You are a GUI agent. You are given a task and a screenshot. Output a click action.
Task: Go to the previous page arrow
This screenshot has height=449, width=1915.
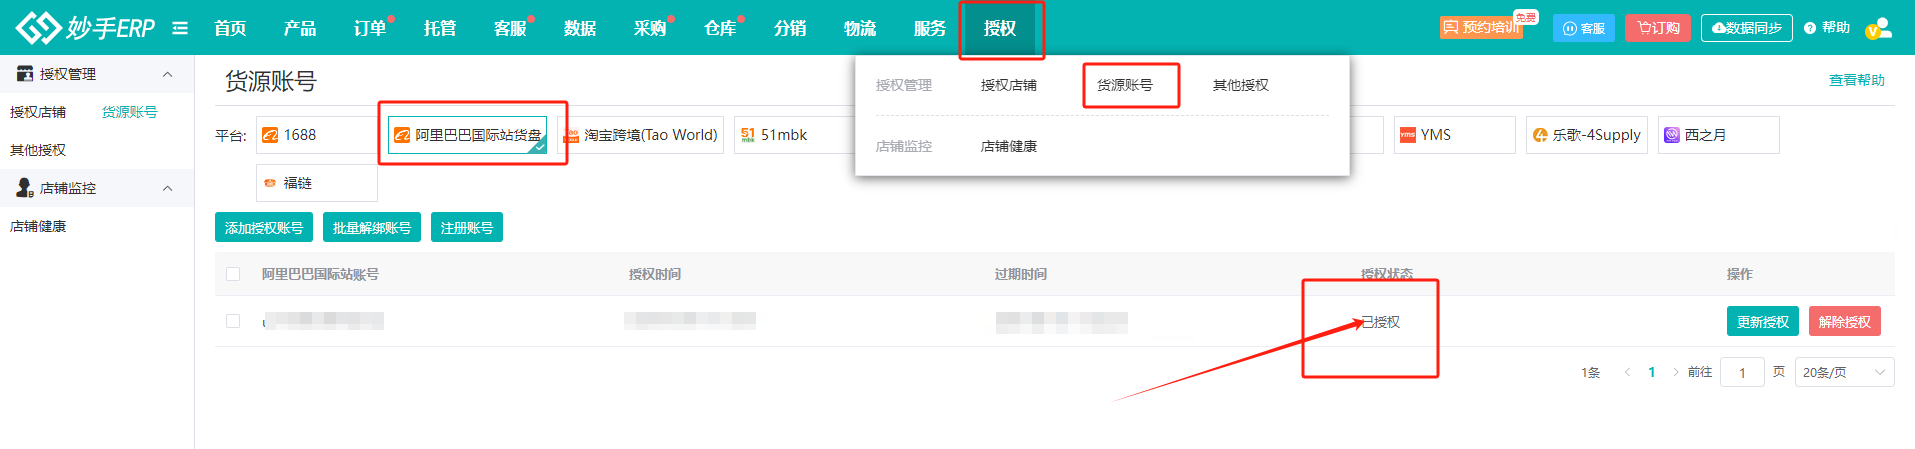tap(1627, 372)
